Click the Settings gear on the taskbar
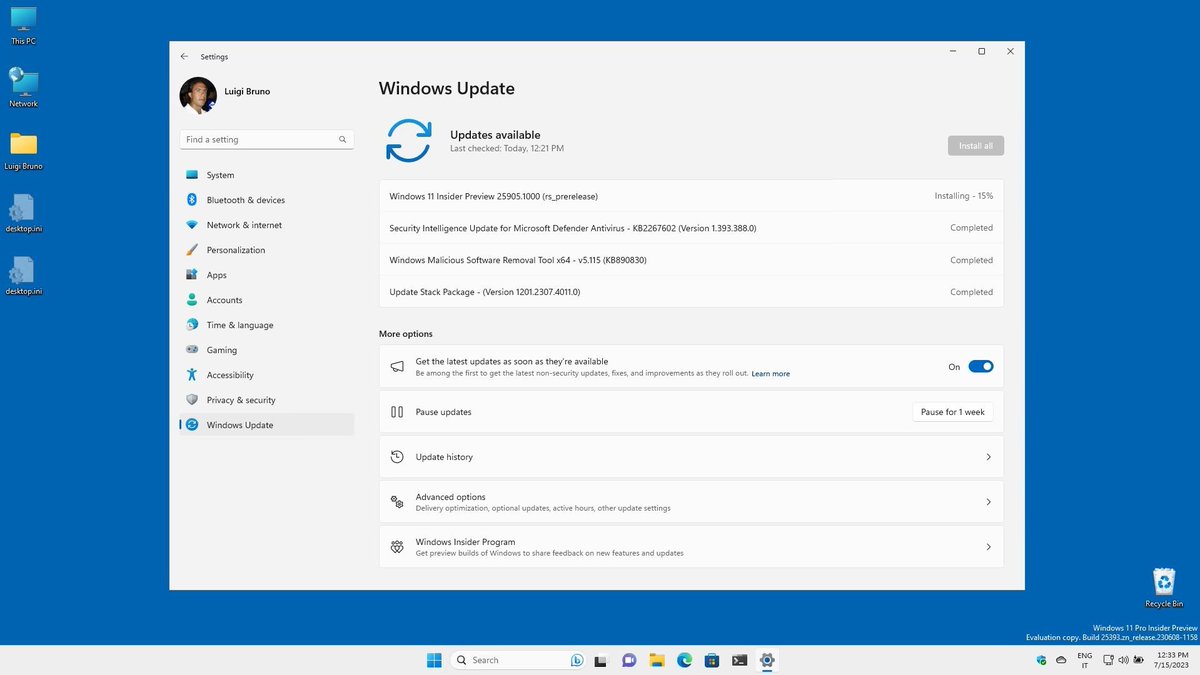Image resolution: width=1200 pixels, height=675 pixels. 767,660
